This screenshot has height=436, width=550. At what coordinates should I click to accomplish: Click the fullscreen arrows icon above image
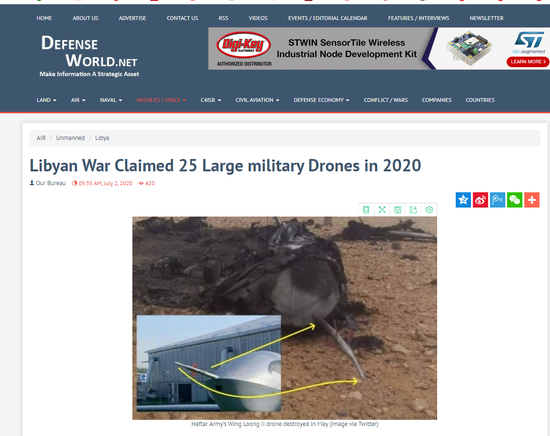382,210
